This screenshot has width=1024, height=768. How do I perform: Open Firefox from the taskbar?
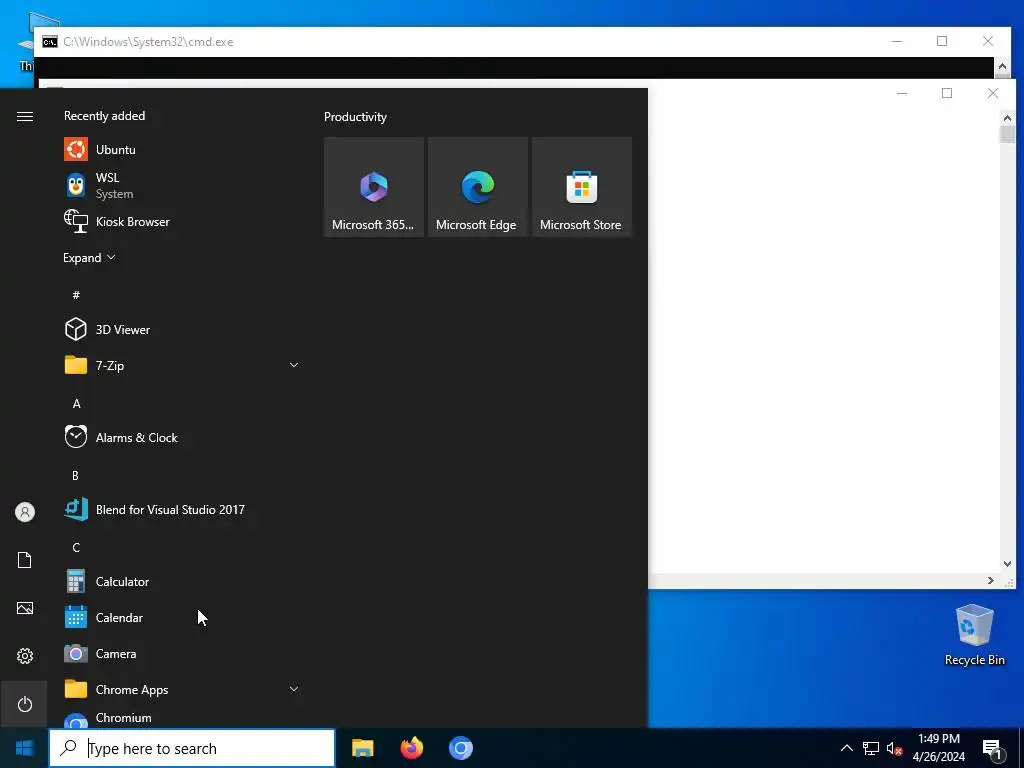[412, 748]
